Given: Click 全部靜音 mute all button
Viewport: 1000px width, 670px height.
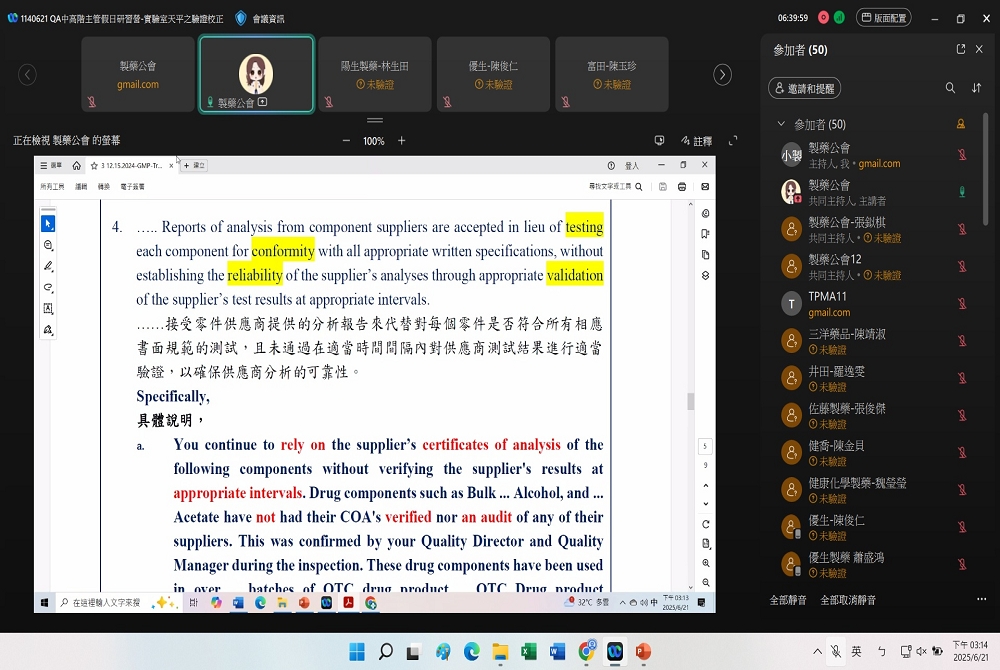Looking at the screenshot, I should pos(788,600).
